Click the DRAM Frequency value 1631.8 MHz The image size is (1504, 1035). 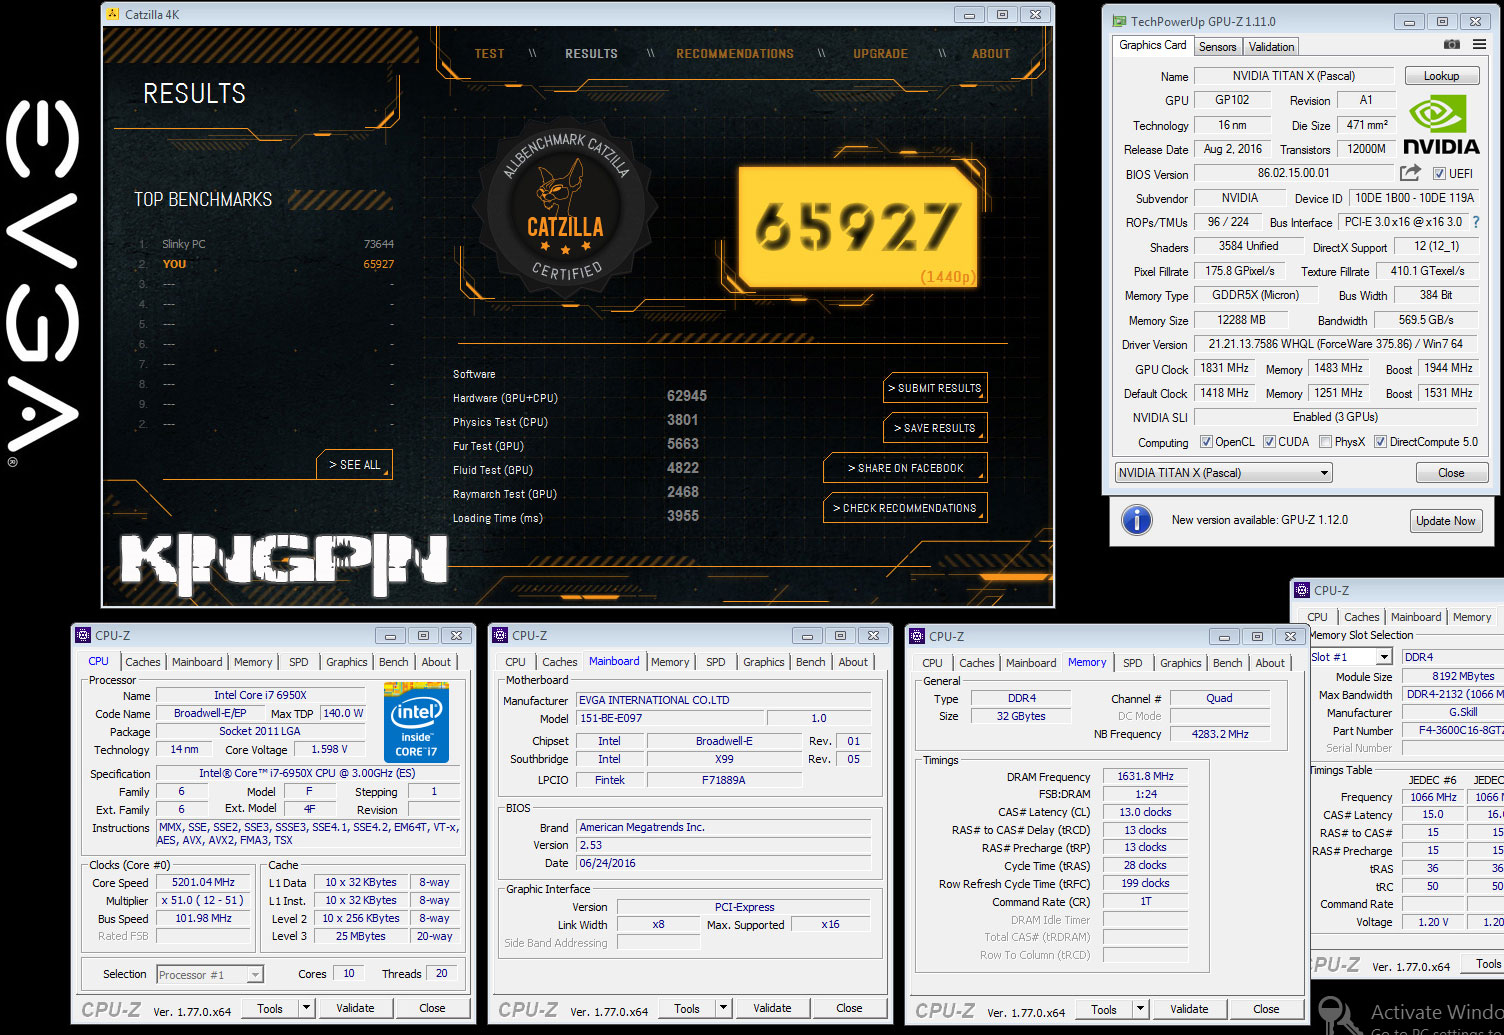(x=1145, y=776)
